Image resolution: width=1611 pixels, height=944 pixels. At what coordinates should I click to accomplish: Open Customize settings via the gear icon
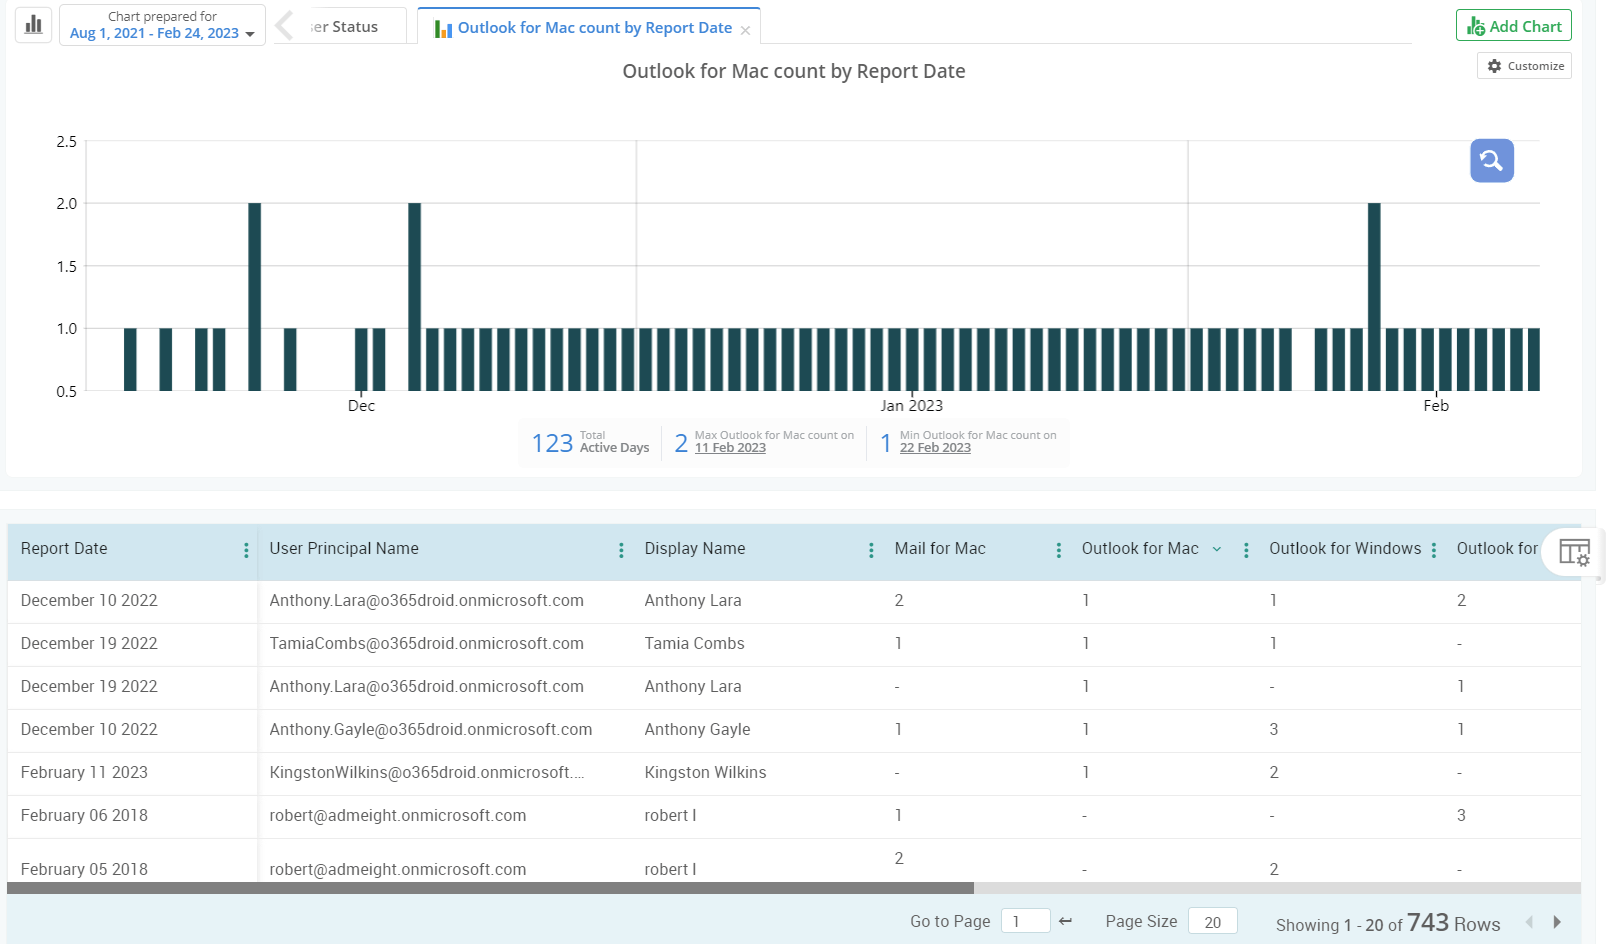point(1495,65)
